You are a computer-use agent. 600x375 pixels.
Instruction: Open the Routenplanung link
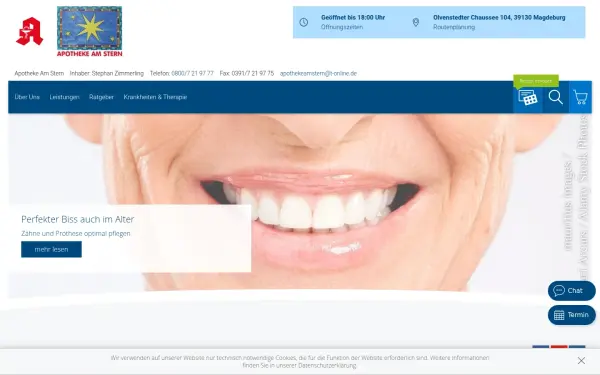click(x=454, y=27)
